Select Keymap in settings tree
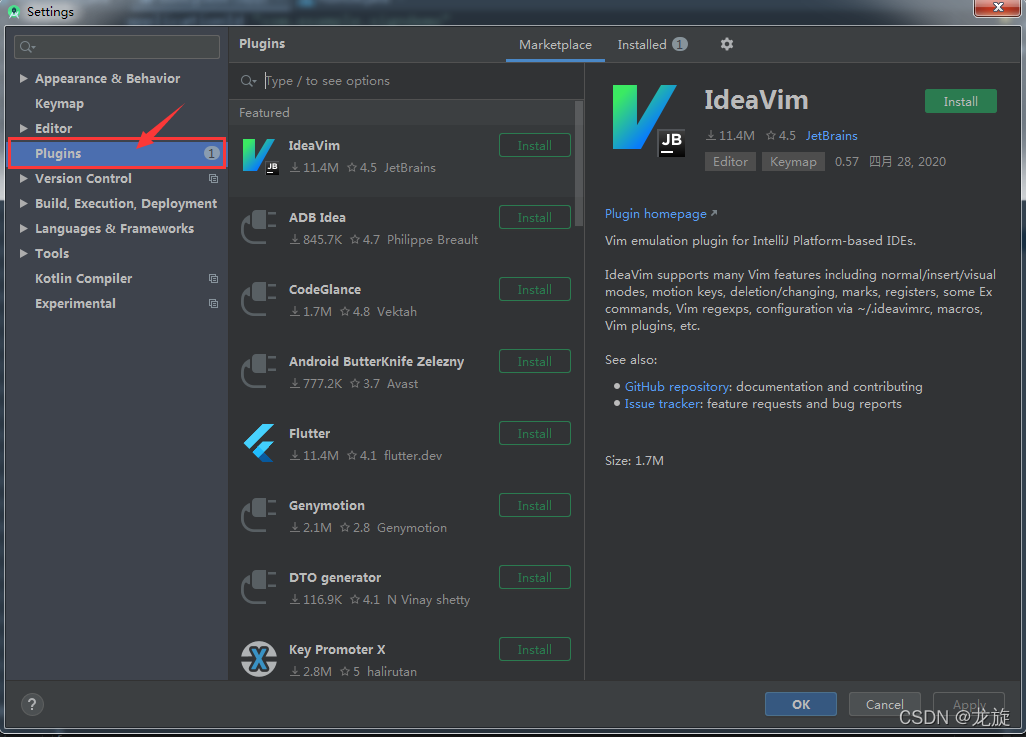This screenshot has height=737, width=1026. pos(60,103)
